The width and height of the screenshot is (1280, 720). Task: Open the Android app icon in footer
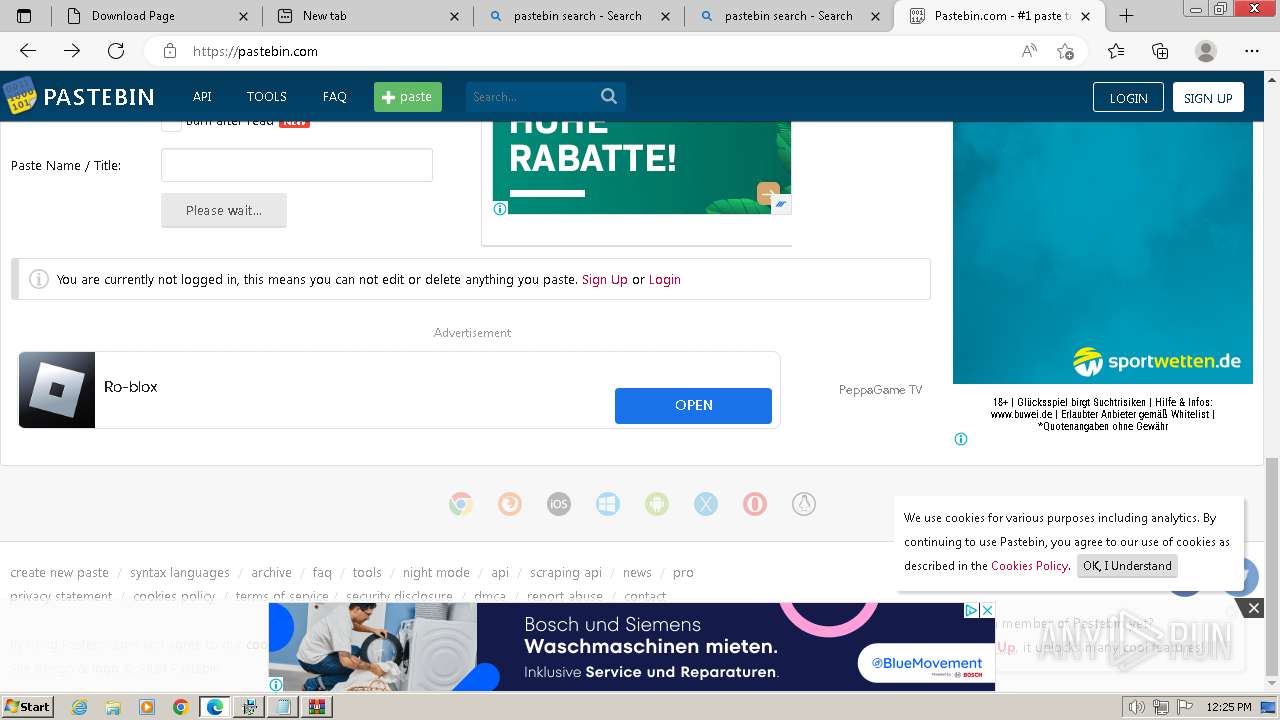(x=657, y=504)
